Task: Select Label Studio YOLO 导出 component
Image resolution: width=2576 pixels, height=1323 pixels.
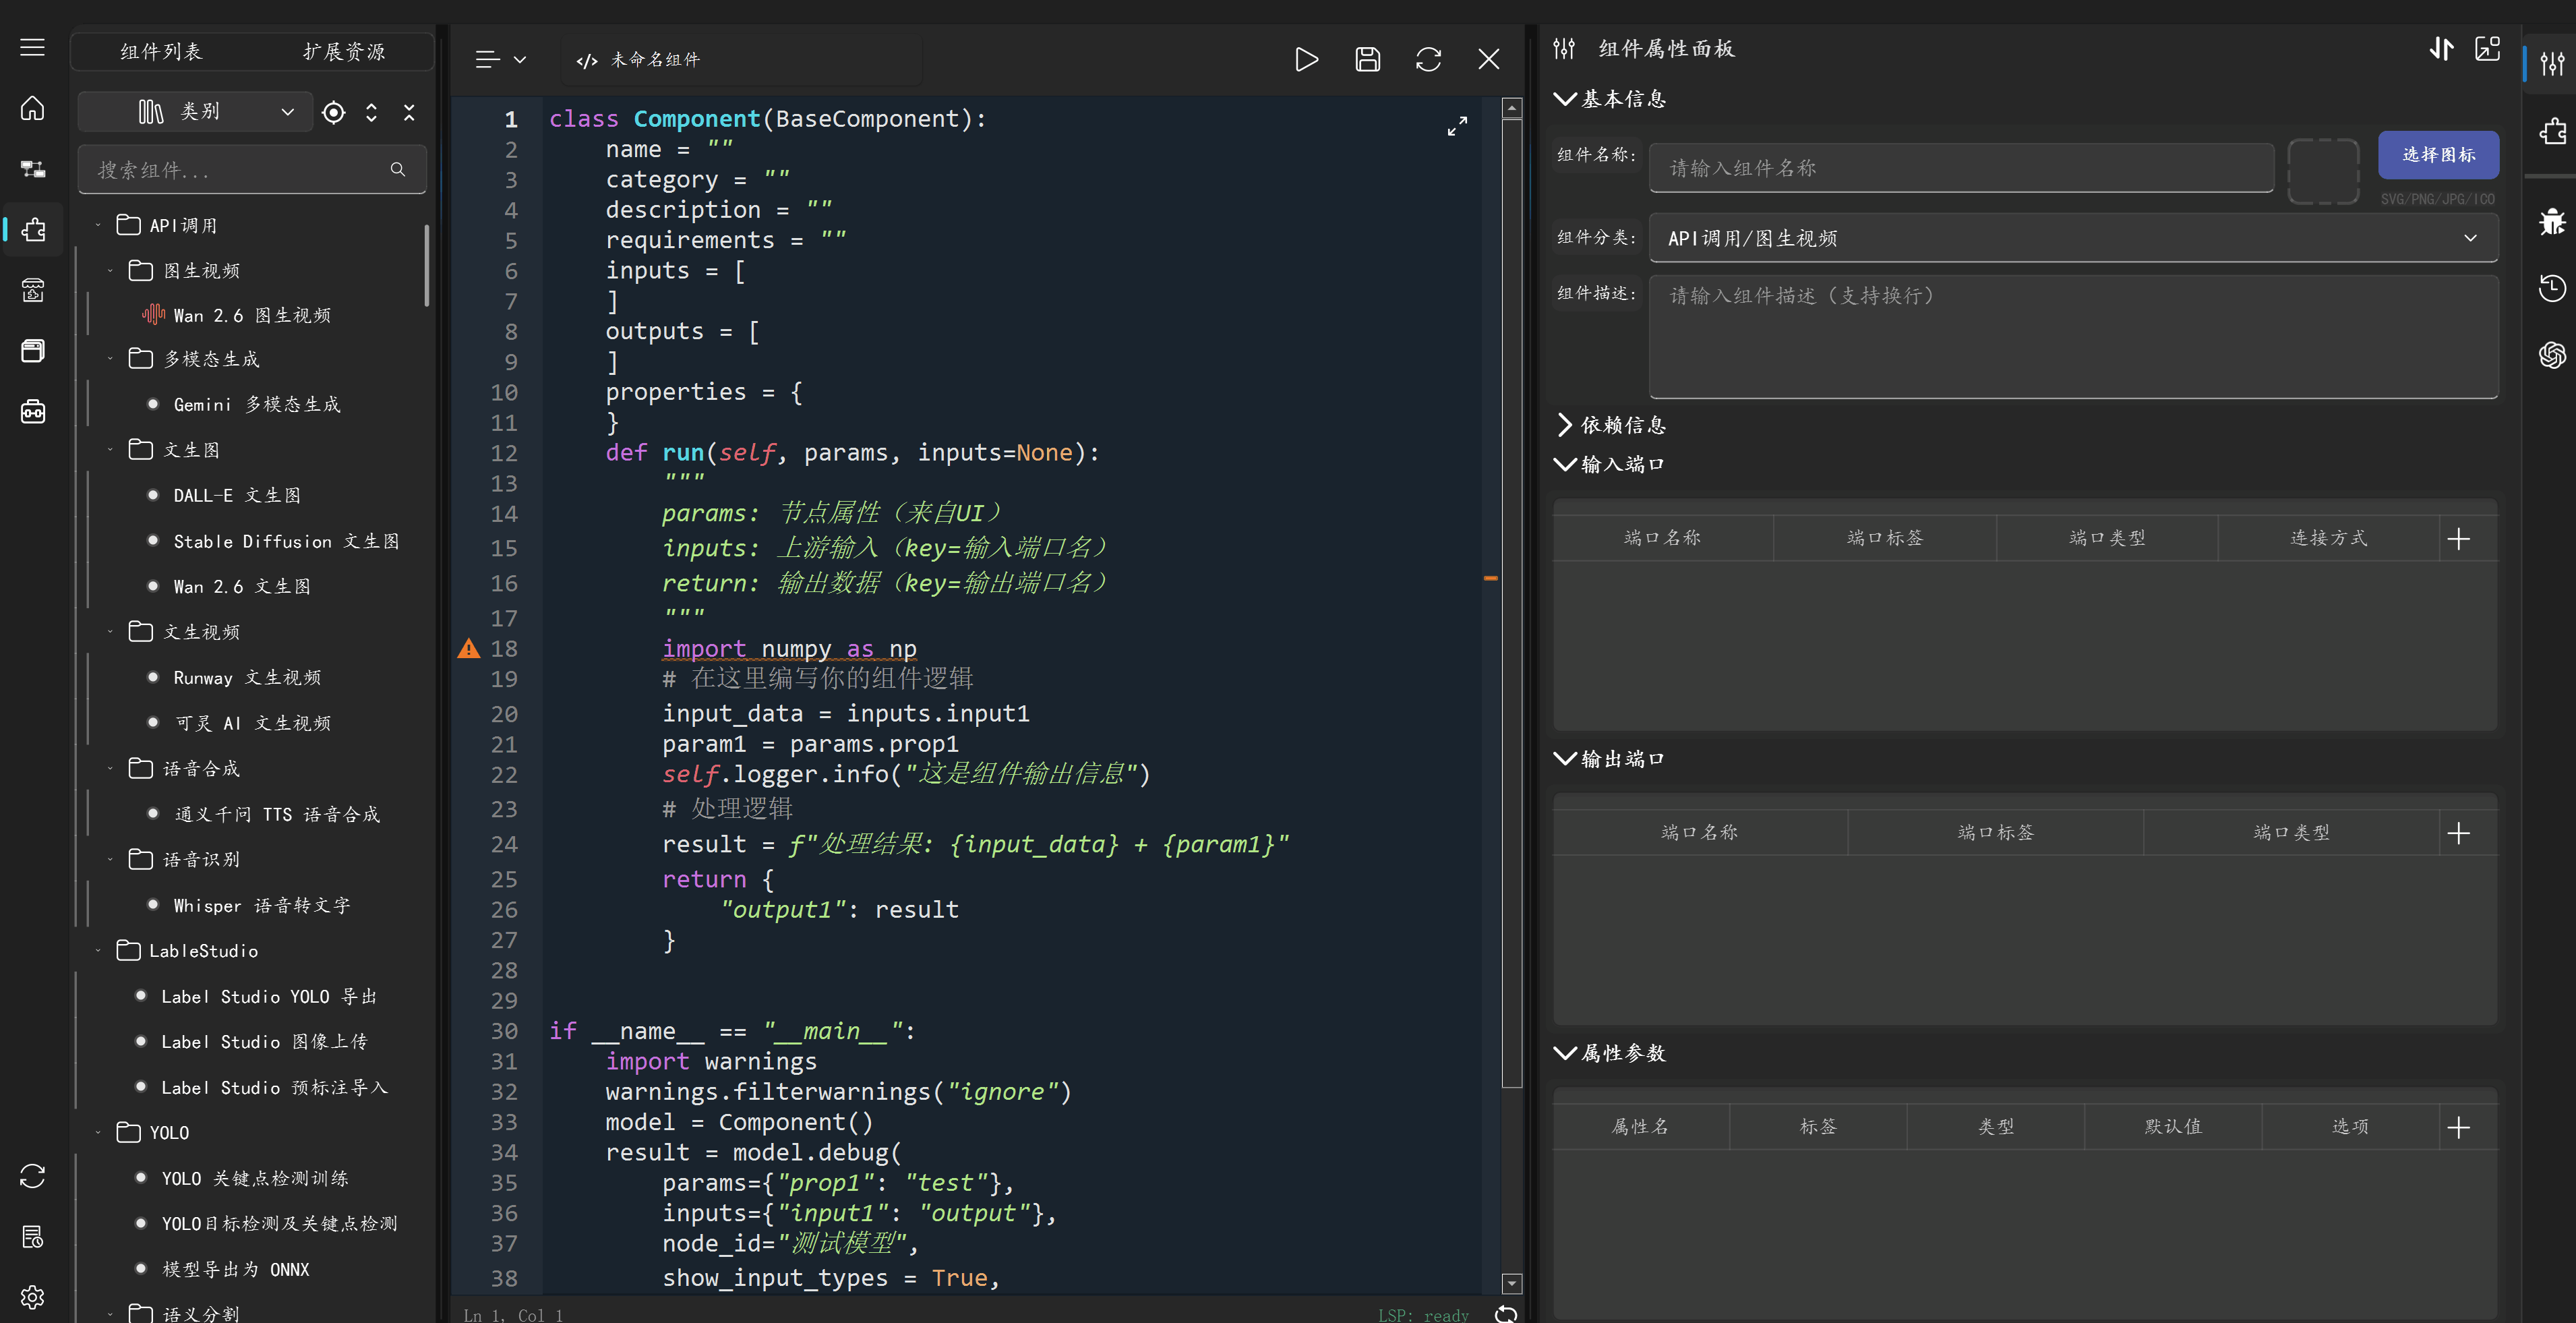Action: (268, 996)
